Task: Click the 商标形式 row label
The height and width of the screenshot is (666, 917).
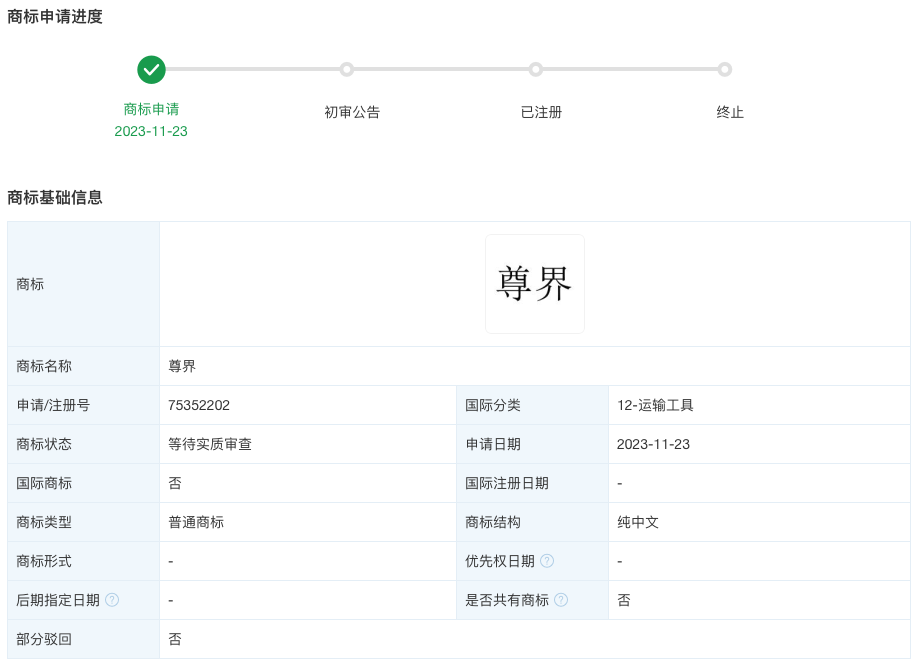Action: click(44, 561)
